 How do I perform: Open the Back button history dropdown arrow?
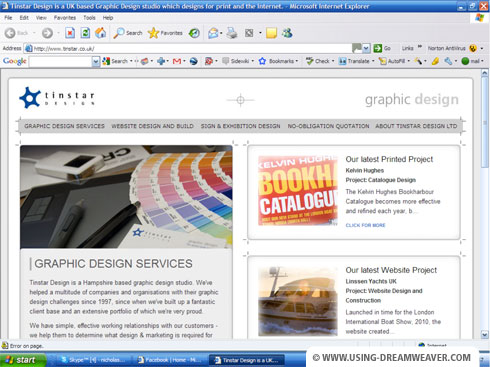coord(34,33)
